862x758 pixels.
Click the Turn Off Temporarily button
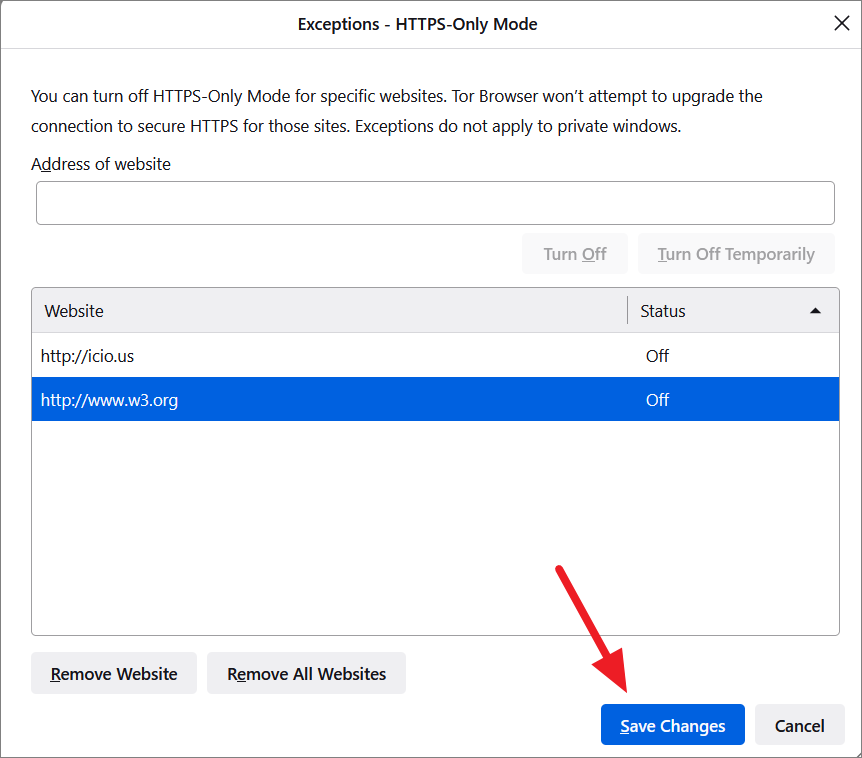[x=736, y=254]
